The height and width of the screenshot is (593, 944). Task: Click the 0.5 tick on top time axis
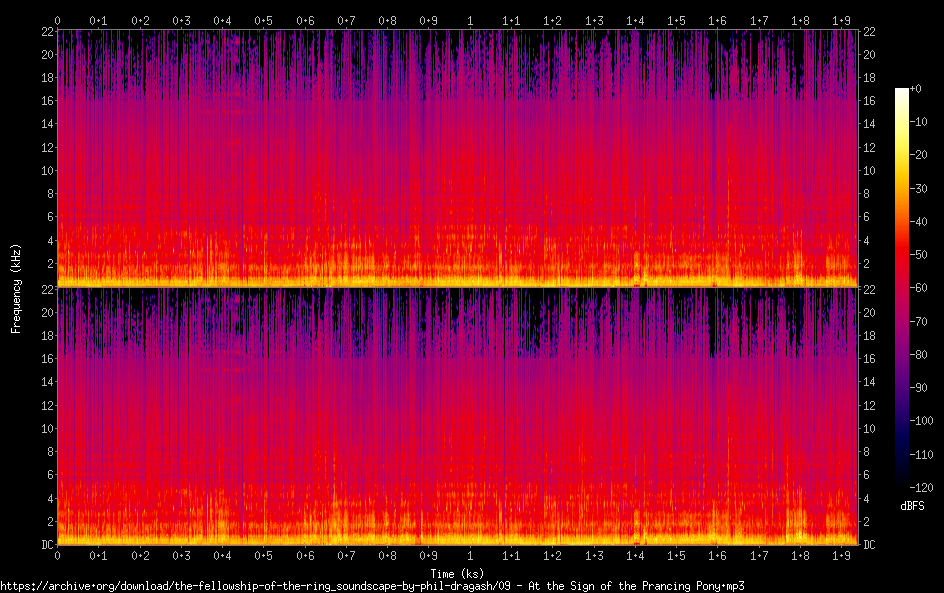click(264, 20)
